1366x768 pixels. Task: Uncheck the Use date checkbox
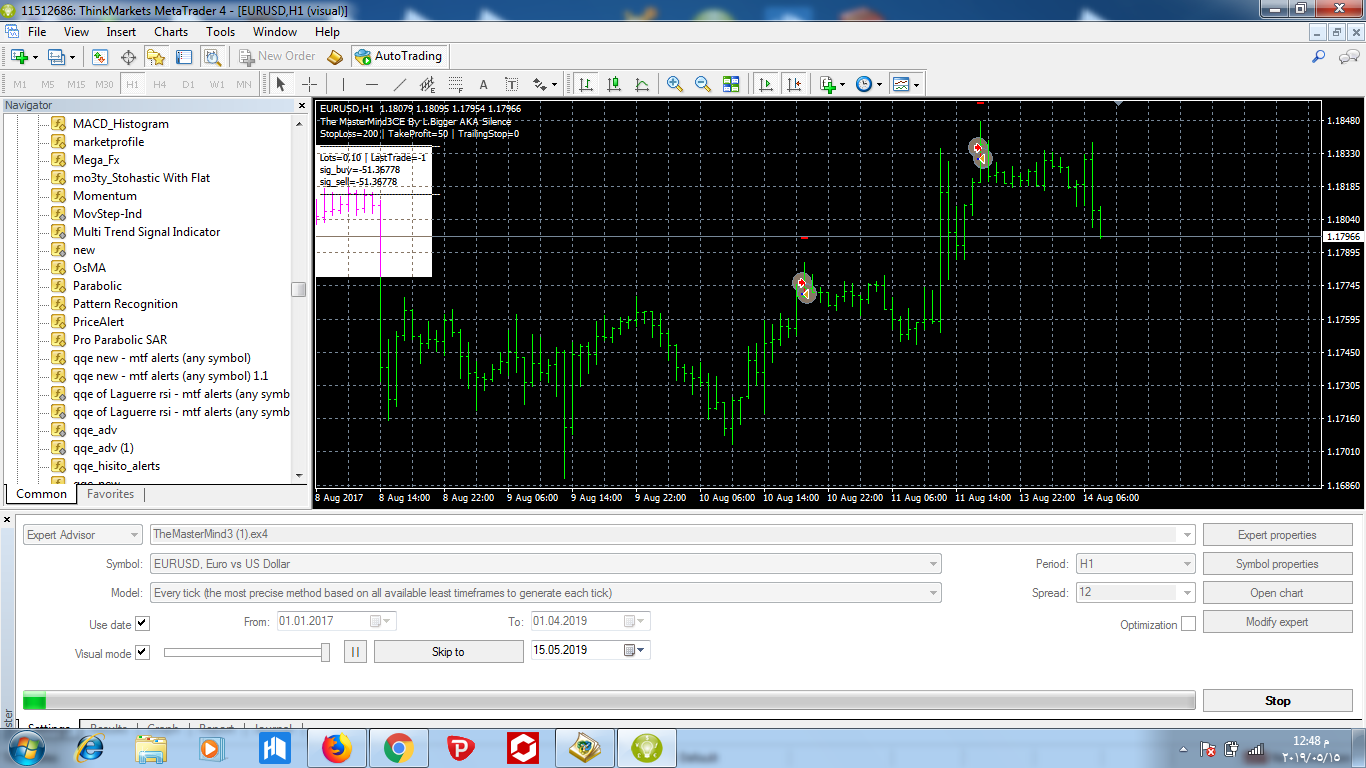pos(142,623)
